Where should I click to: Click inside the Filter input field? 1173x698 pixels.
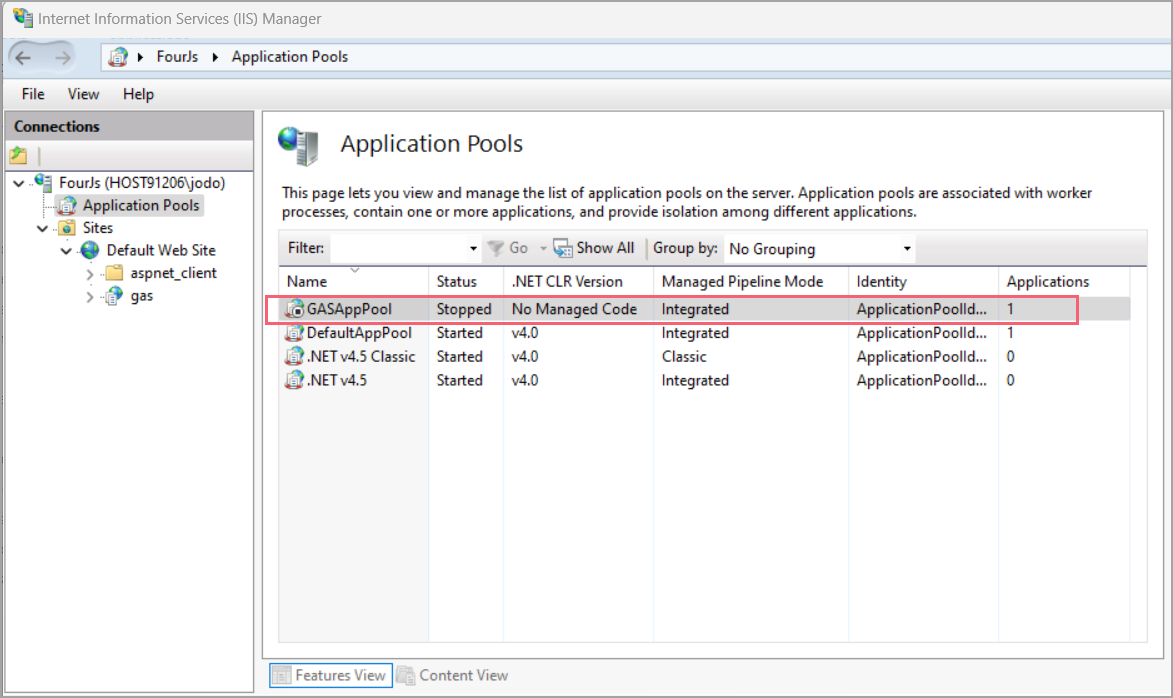click(400, 248)
